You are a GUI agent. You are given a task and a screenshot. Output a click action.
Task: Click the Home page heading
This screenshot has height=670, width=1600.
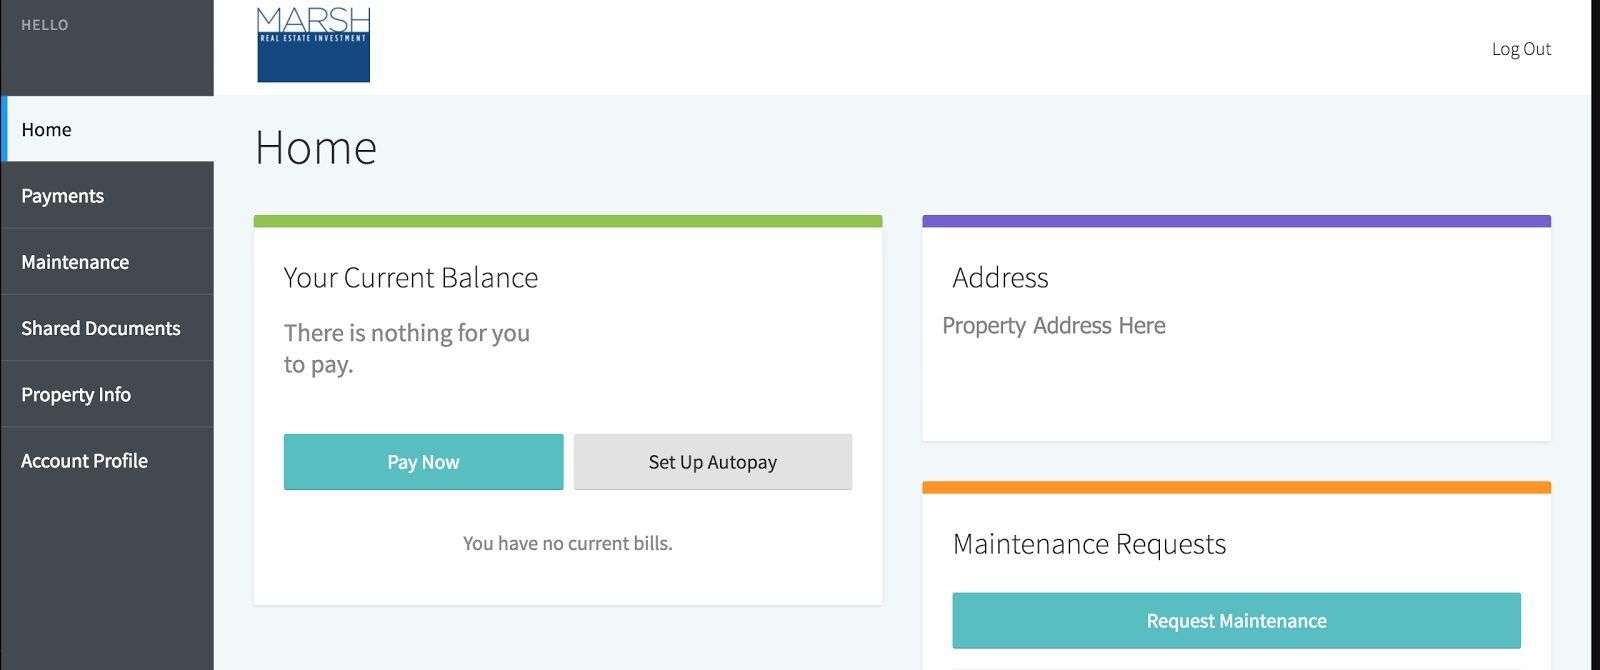316,147
